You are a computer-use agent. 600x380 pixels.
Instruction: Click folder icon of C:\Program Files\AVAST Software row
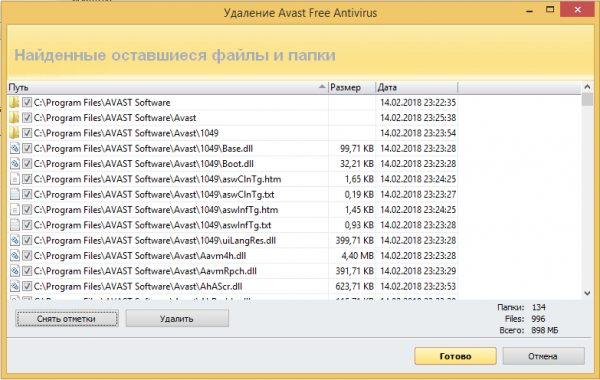tap(14, 103)
